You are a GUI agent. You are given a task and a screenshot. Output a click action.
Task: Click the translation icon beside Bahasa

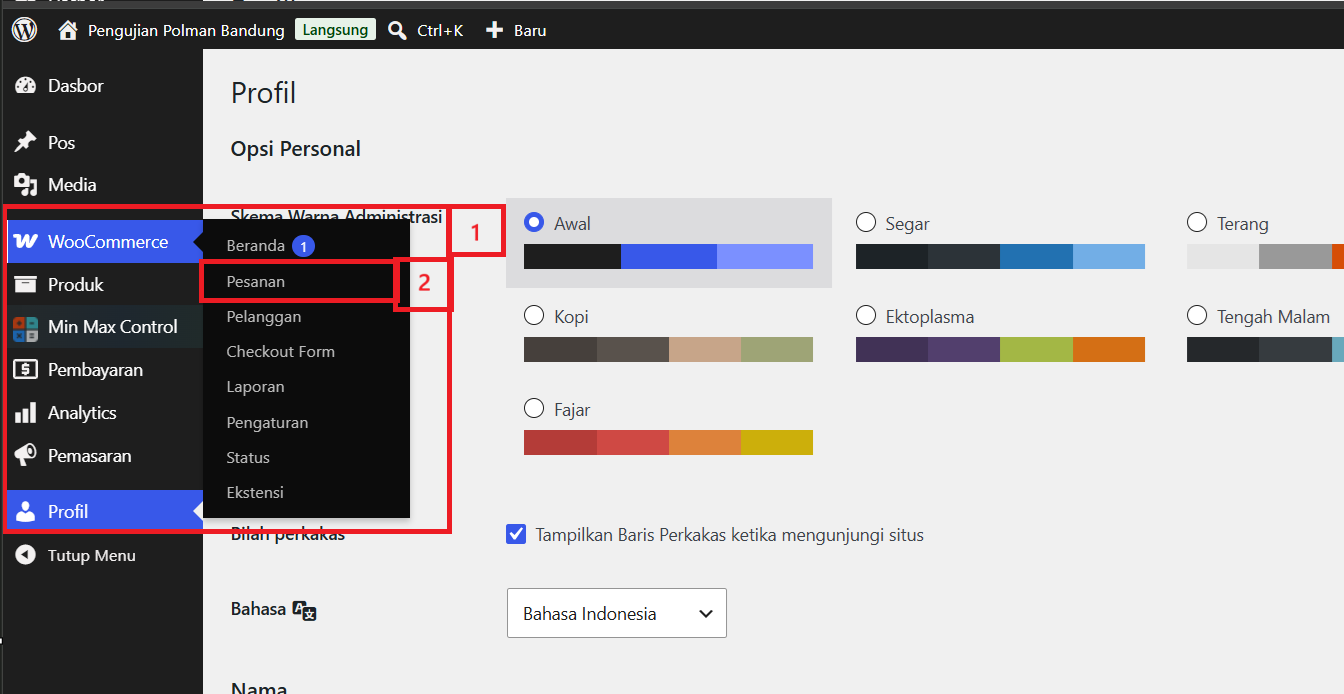click(x=304, y=610)
